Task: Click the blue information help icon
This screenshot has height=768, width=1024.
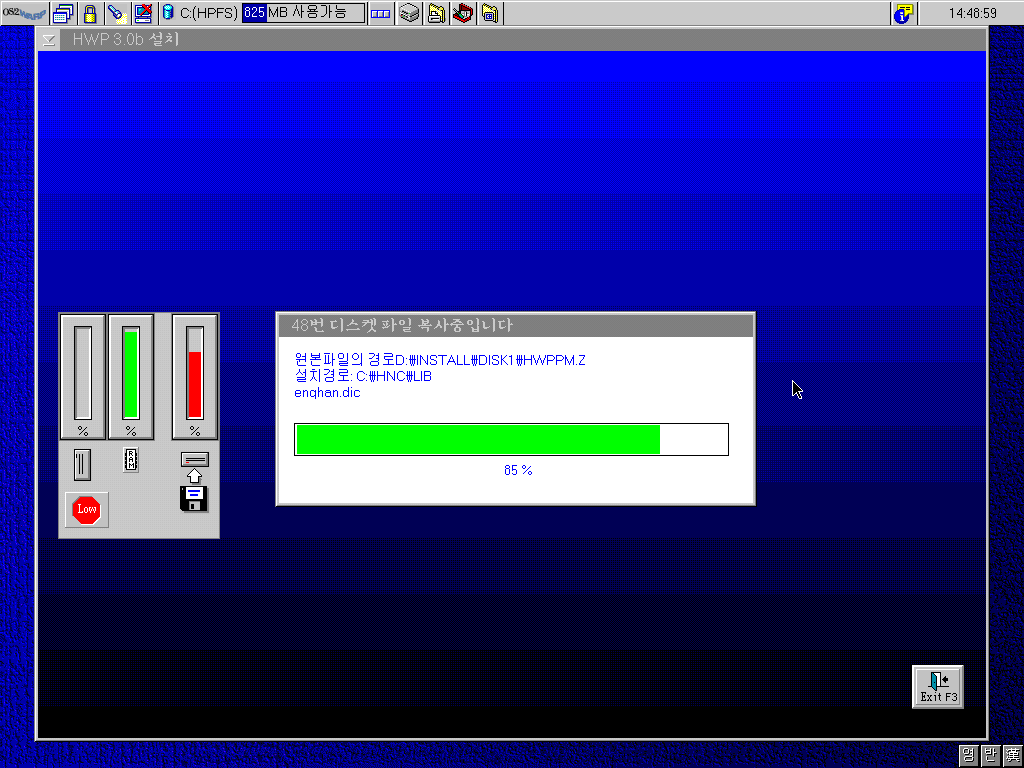Action: pyautogui.click(x=903, y=13)
